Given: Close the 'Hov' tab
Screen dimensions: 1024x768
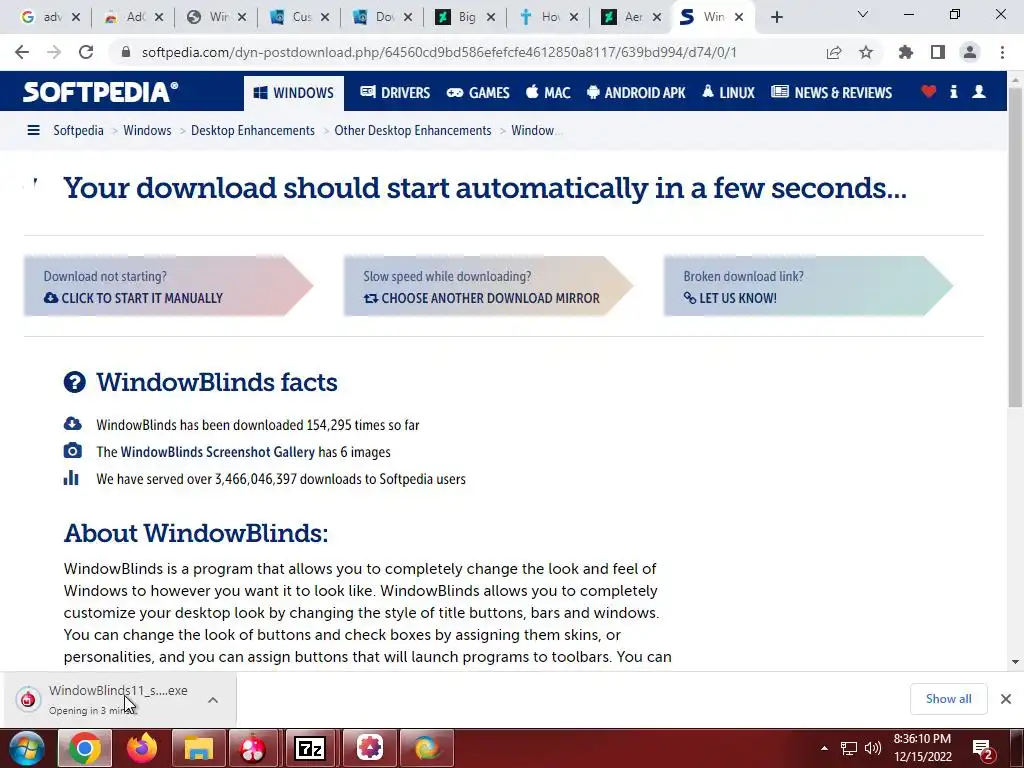Looking at the screenshot, I should (x=573, y=17).
